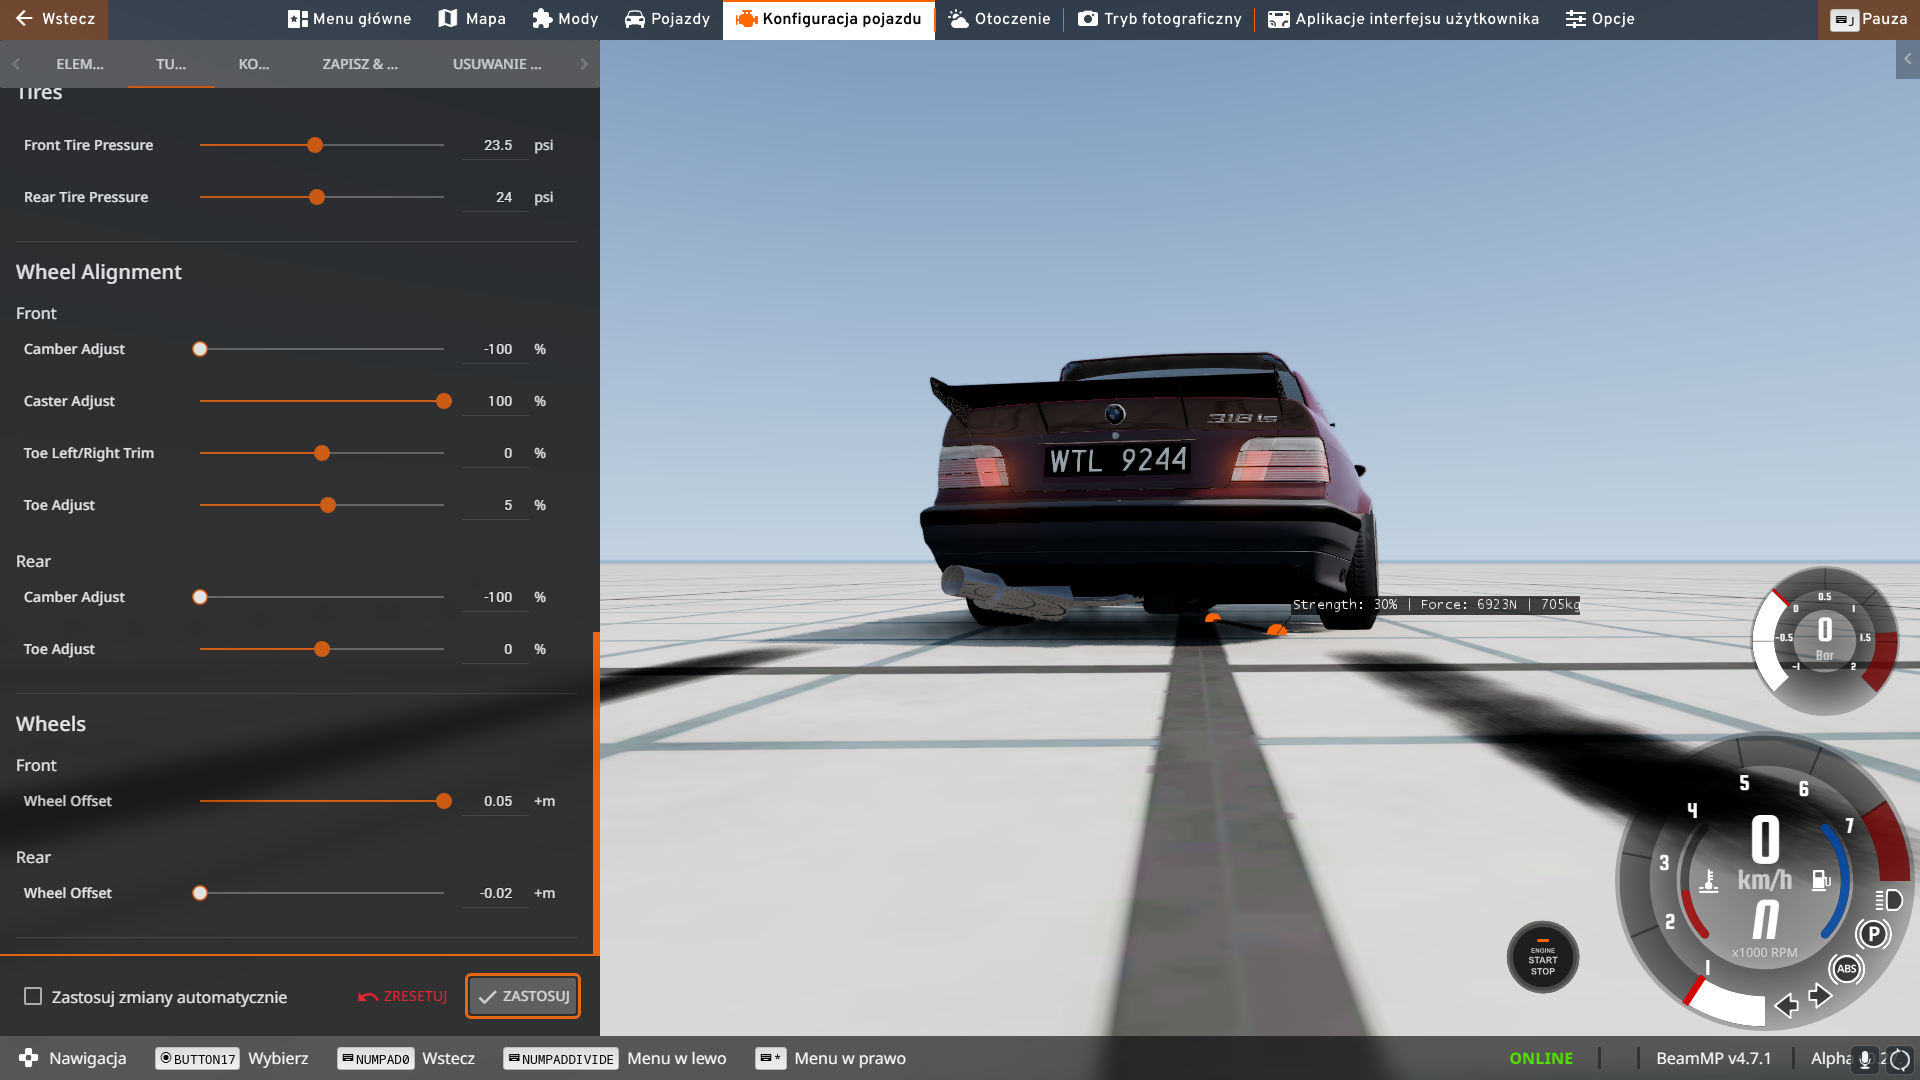Click rear Toe Adjust slider handle
1920x1080 pixels.
[x=322, y=649]
